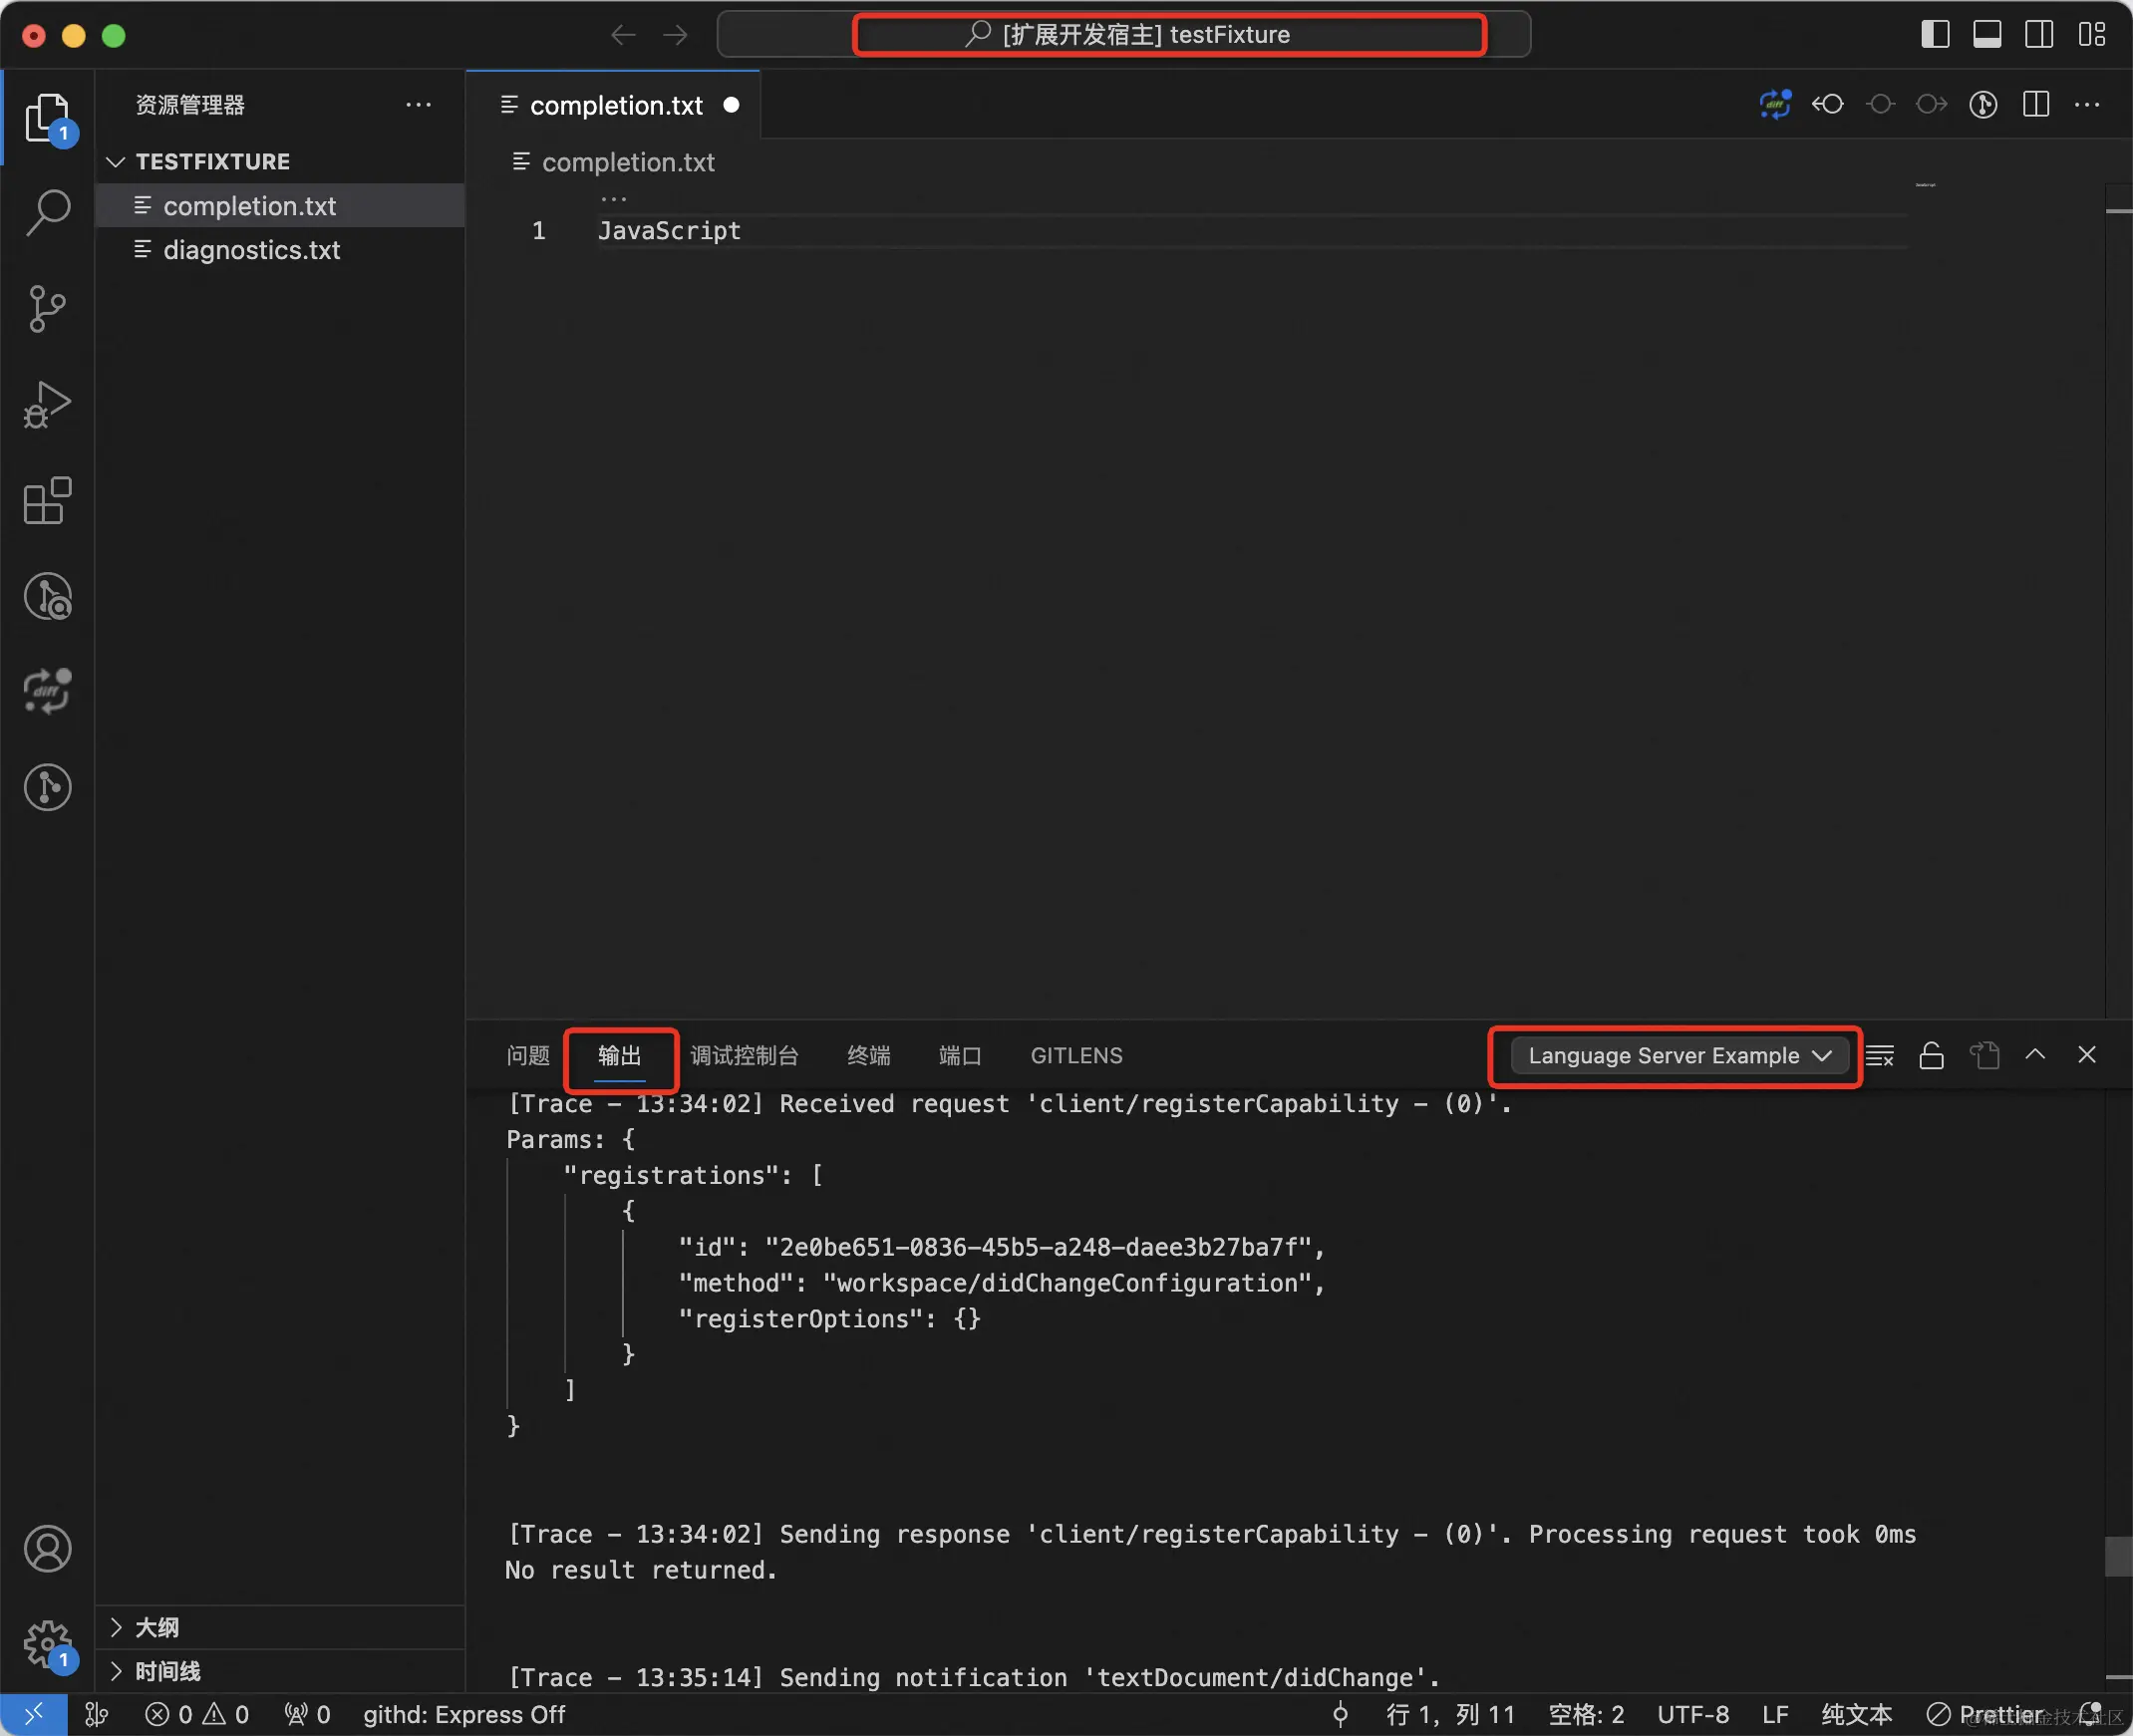Switch to the 终端 panel tab
The height and width of the screenshot is (1736, 2133).
868,1055
